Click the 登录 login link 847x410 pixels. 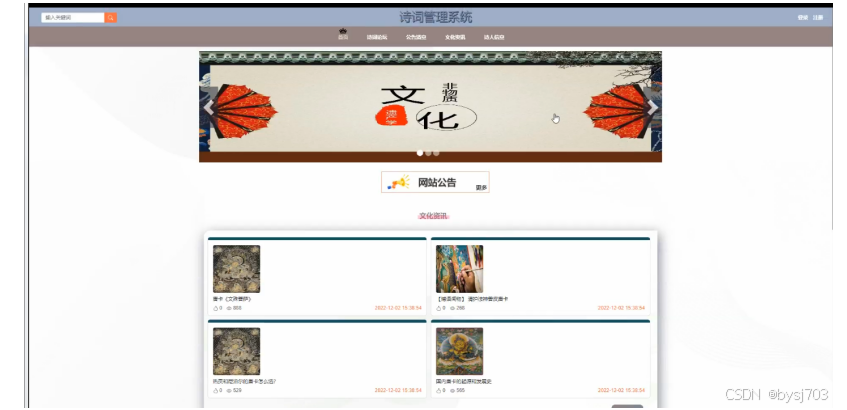click(x=803, y=18)
